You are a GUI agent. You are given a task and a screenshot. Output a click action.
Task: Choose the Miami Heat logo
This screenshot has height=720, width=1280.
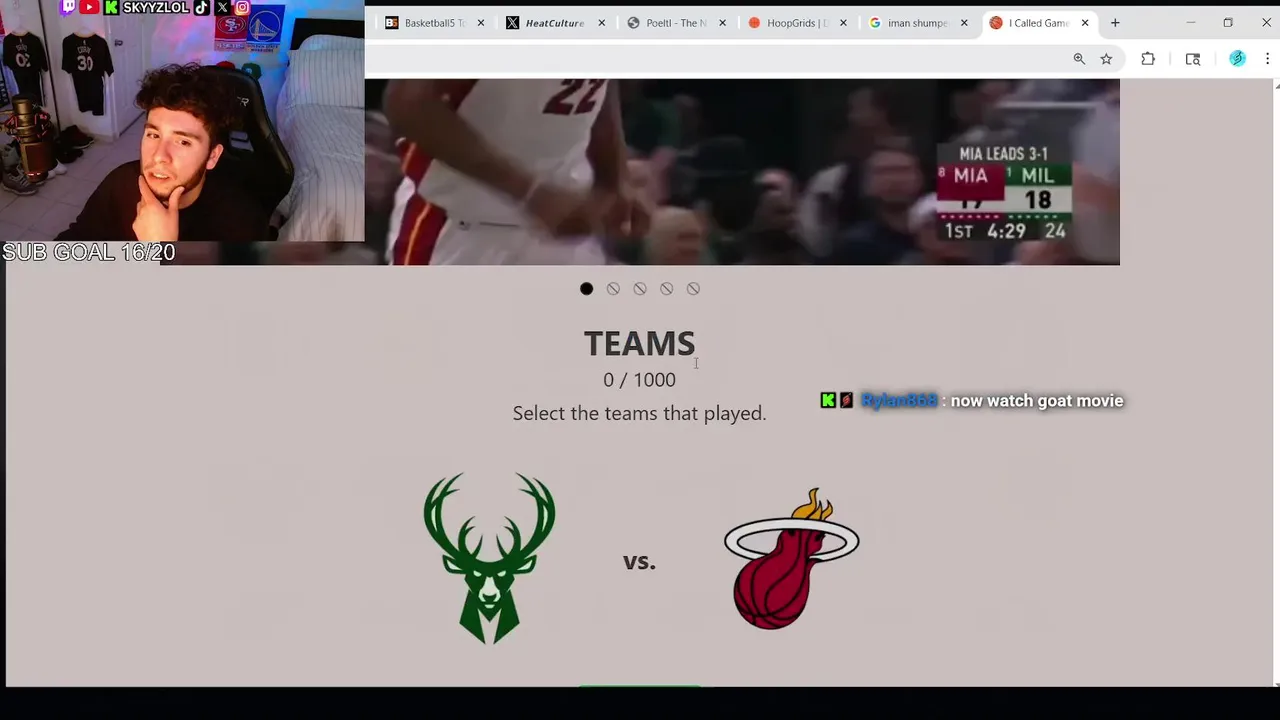[x=791, y=558]
